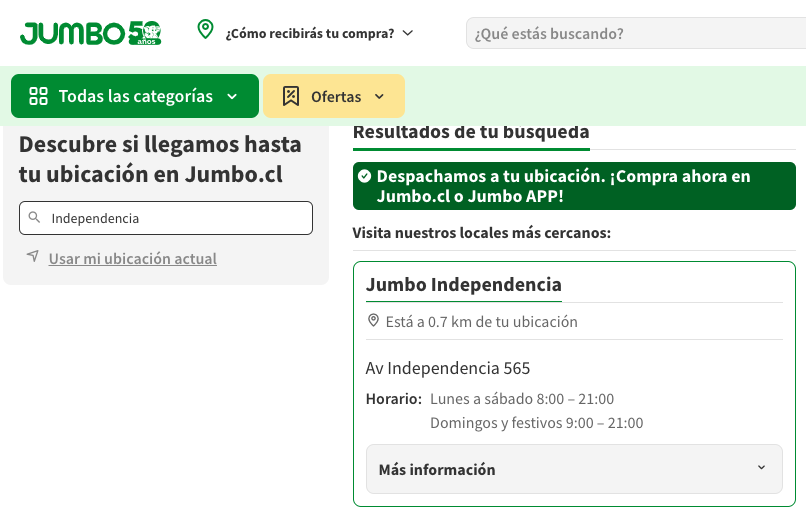Select the green check icon in the delivery banner
Screen dimensions: 806x520
point(364,176)
